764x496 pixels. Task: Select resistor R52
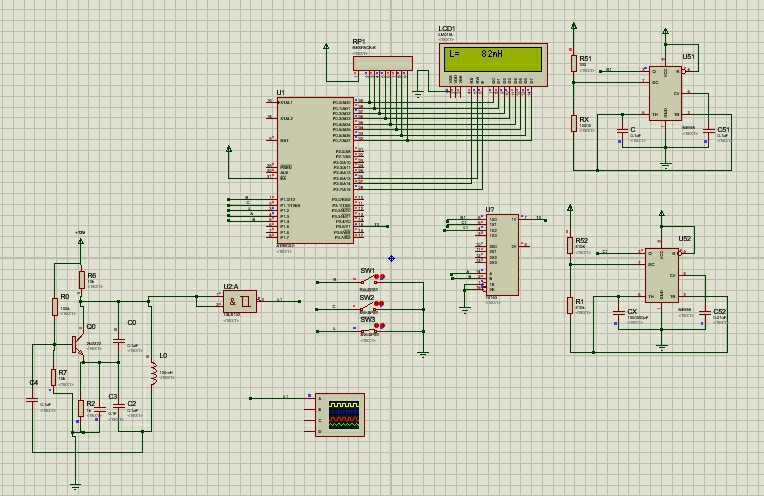tap(570, 245)
